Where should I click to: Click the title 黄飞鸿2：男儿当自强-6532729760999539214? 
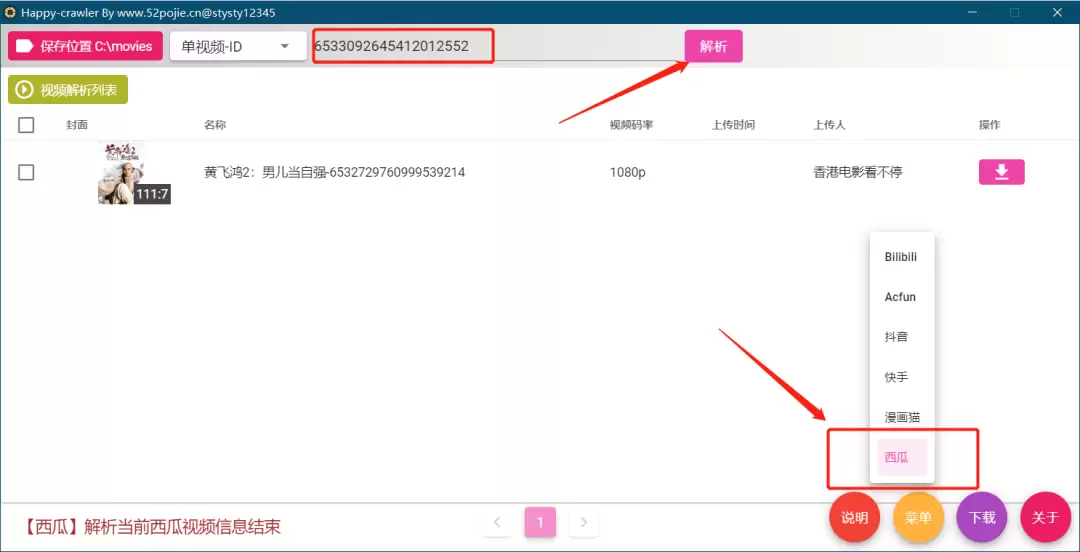click(x=335, y=172)
